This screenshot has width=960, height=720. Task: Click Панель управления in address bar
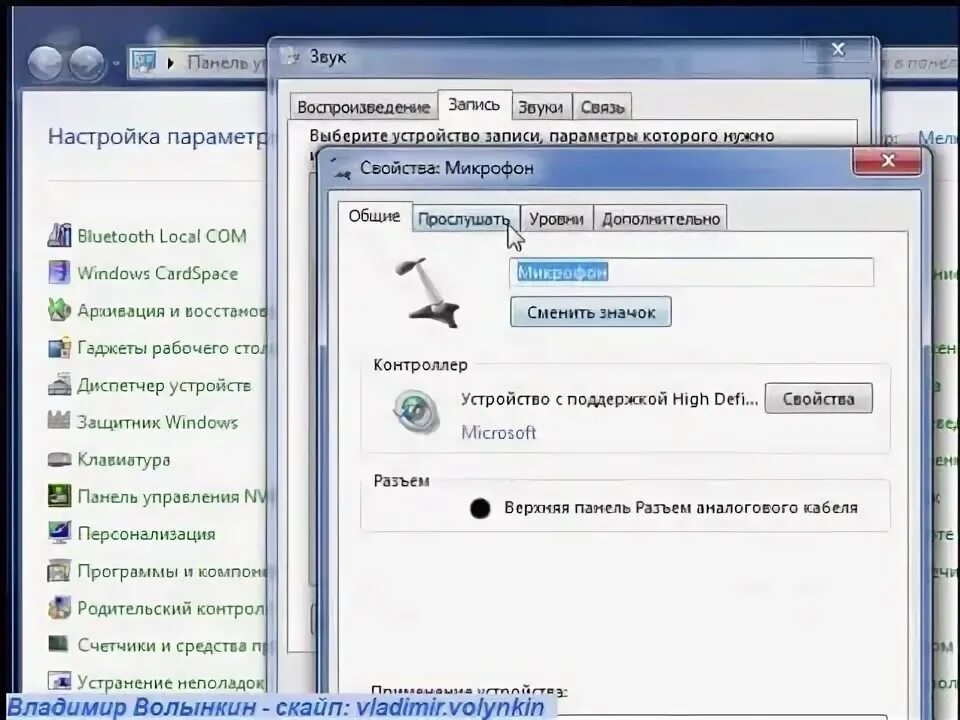pos(227,62)
